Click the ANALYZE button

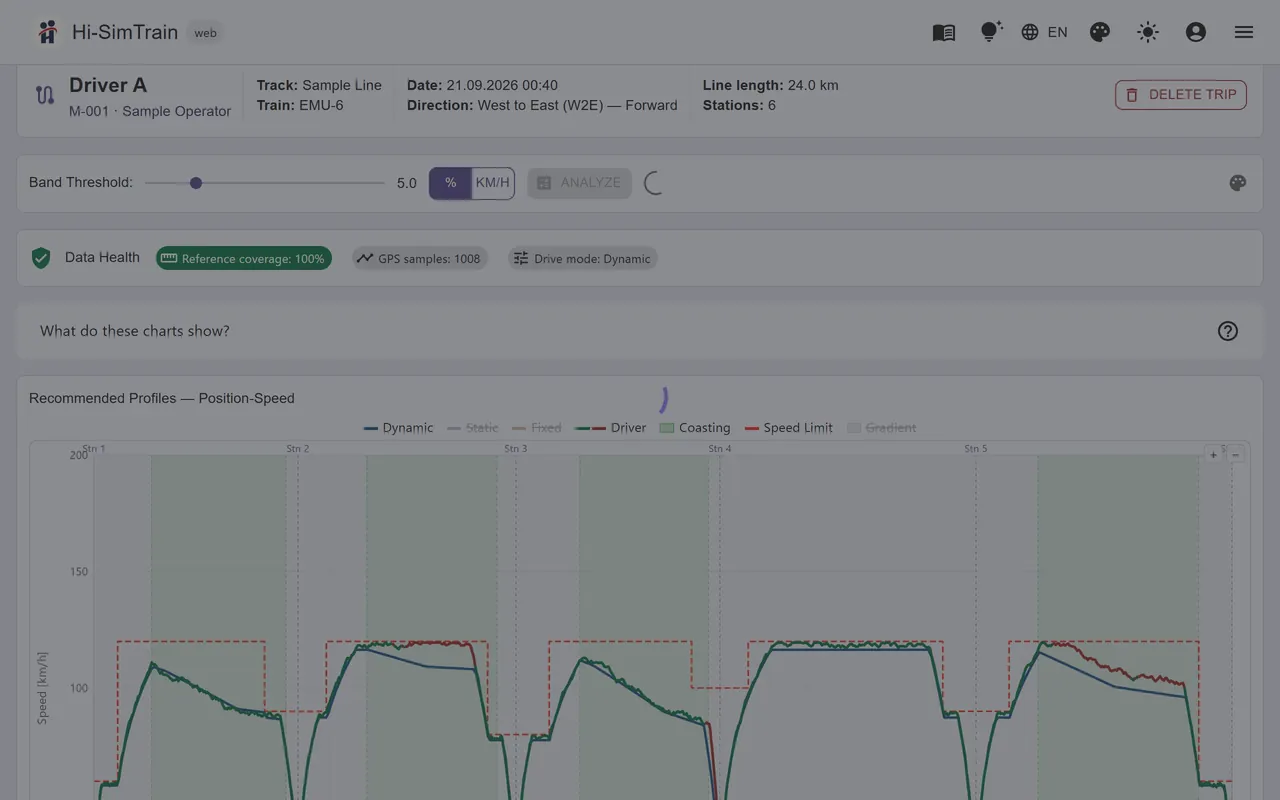[x=580, y=183]
